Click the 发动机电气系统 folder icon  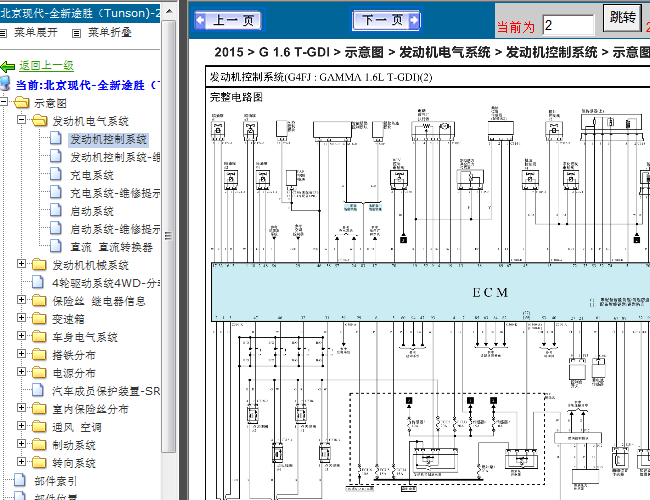pyautogui.click(x=39, y=121)
